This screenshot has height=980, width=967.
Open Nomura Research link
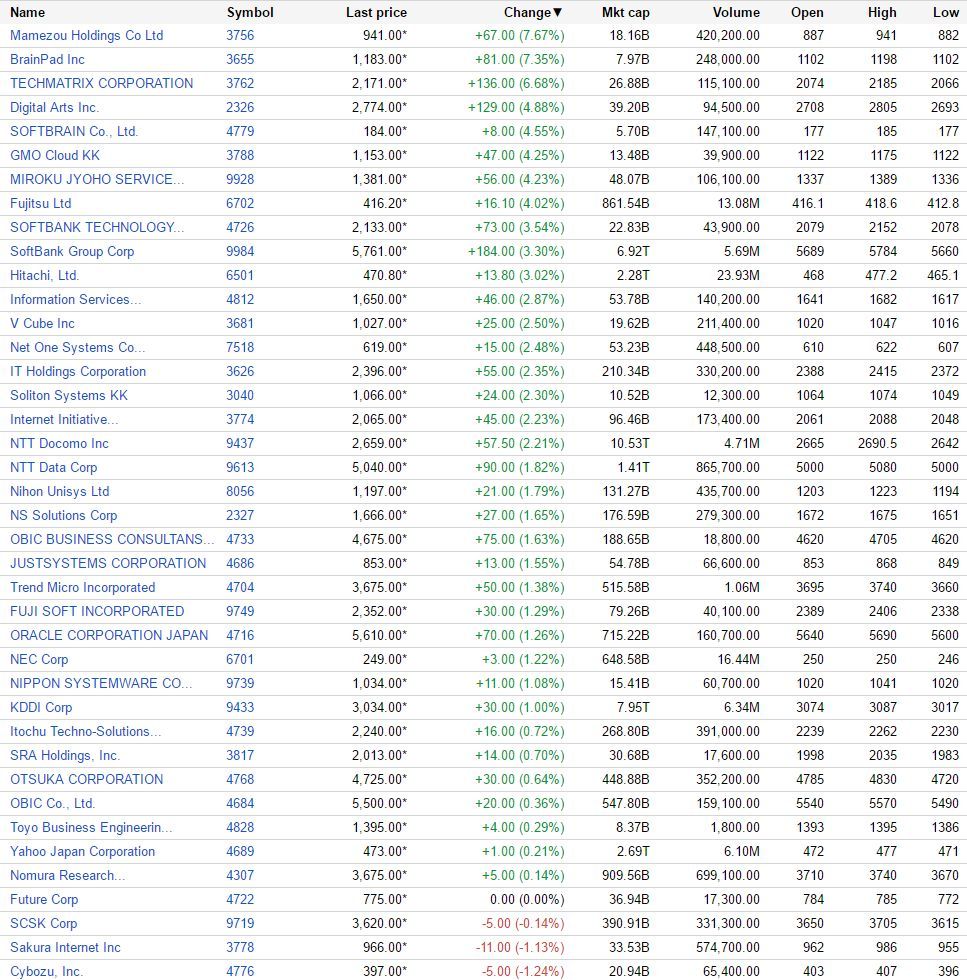tap(68, 875)
